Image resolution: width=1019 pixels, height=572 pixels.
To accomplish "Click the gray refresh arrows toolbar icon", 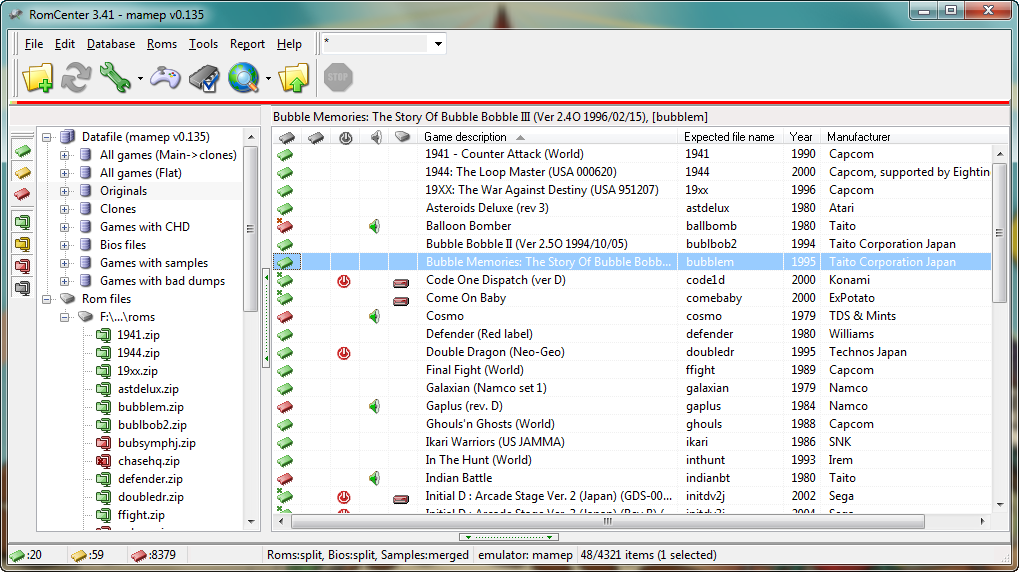I will pyautogui.click(x=76, y=77).
